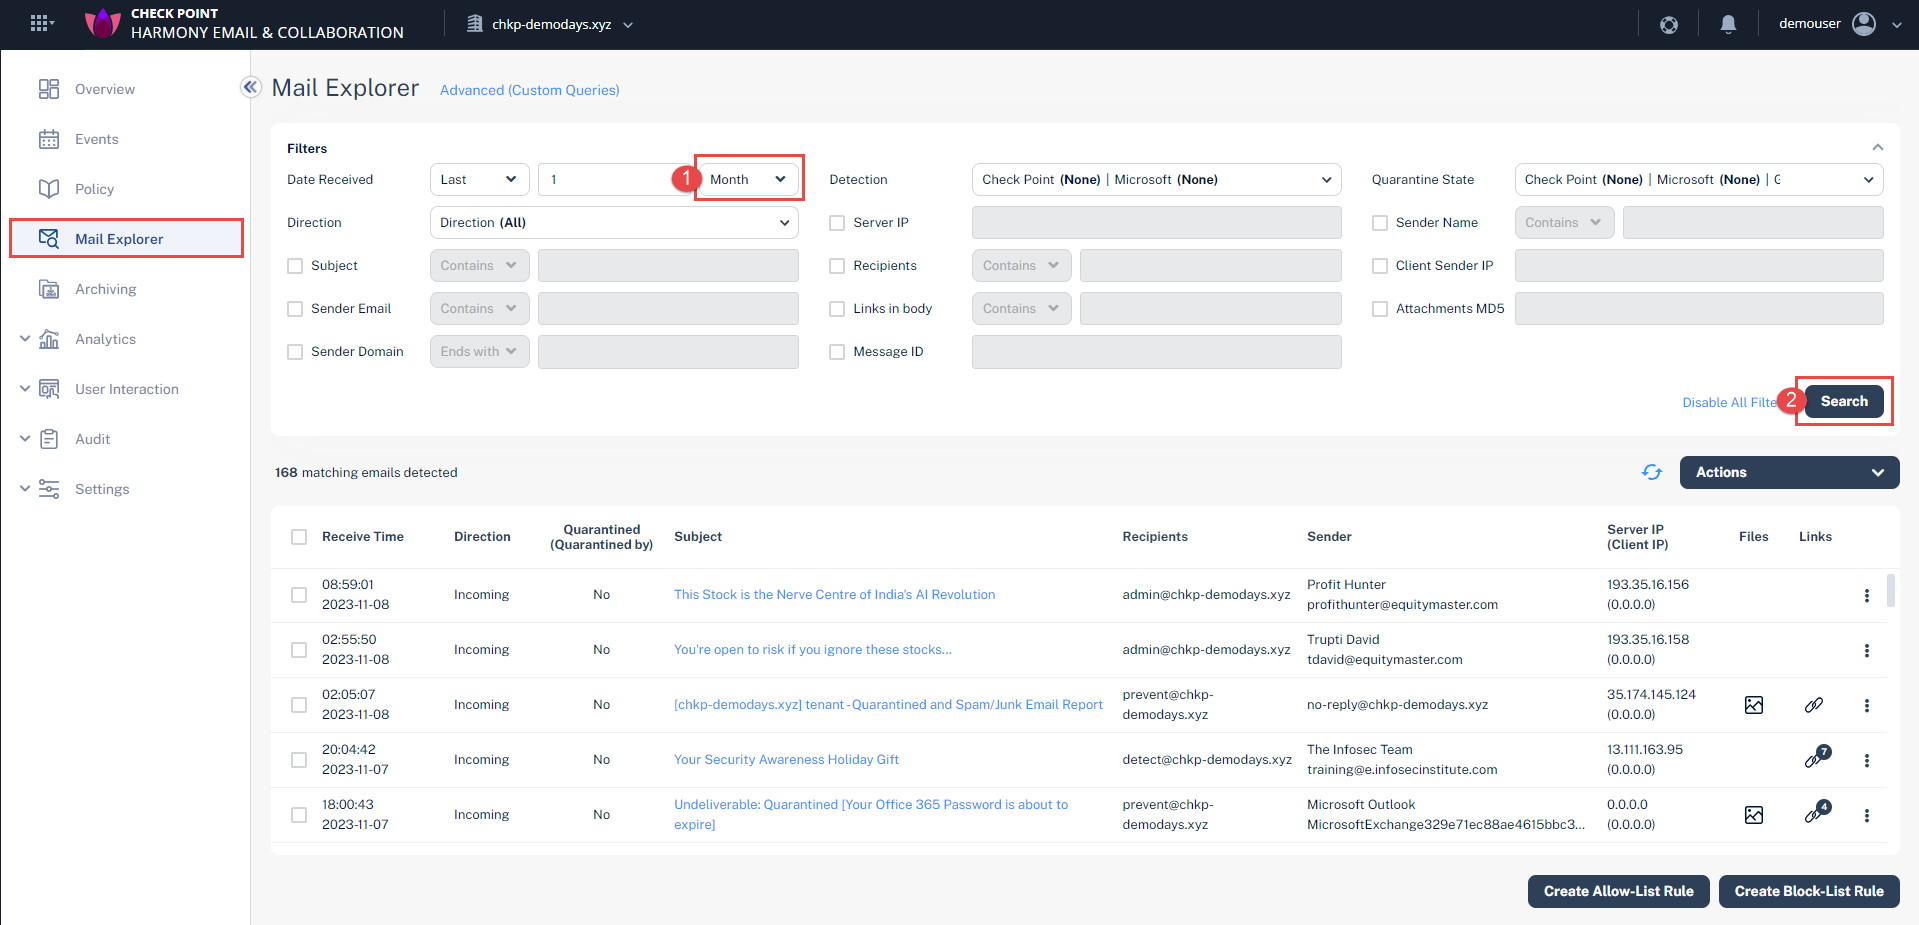Open the app launcher grid icon
1919x925 pixels.
pos(40,23)
